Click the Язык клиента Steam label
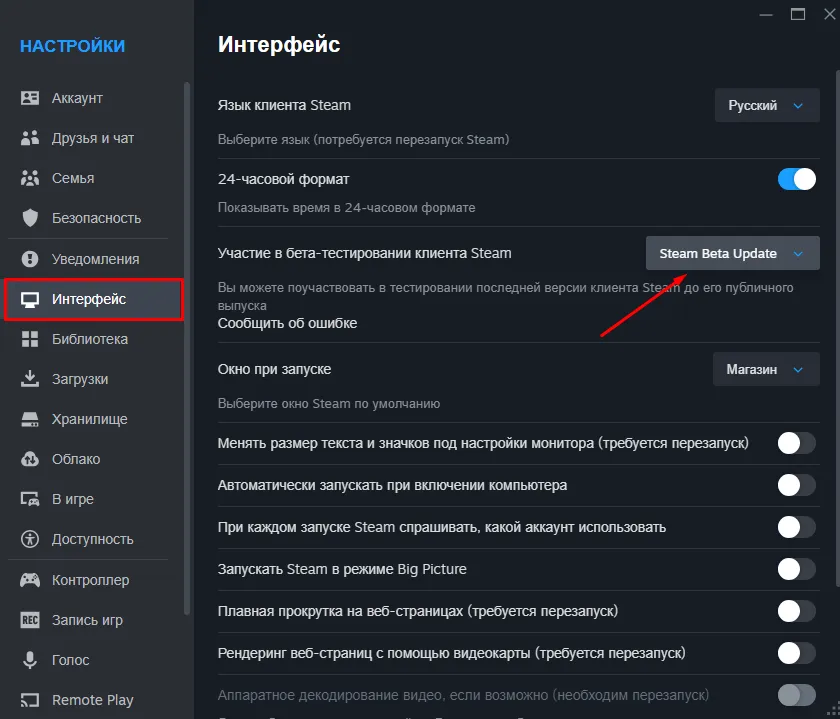 tap(284, 105)
